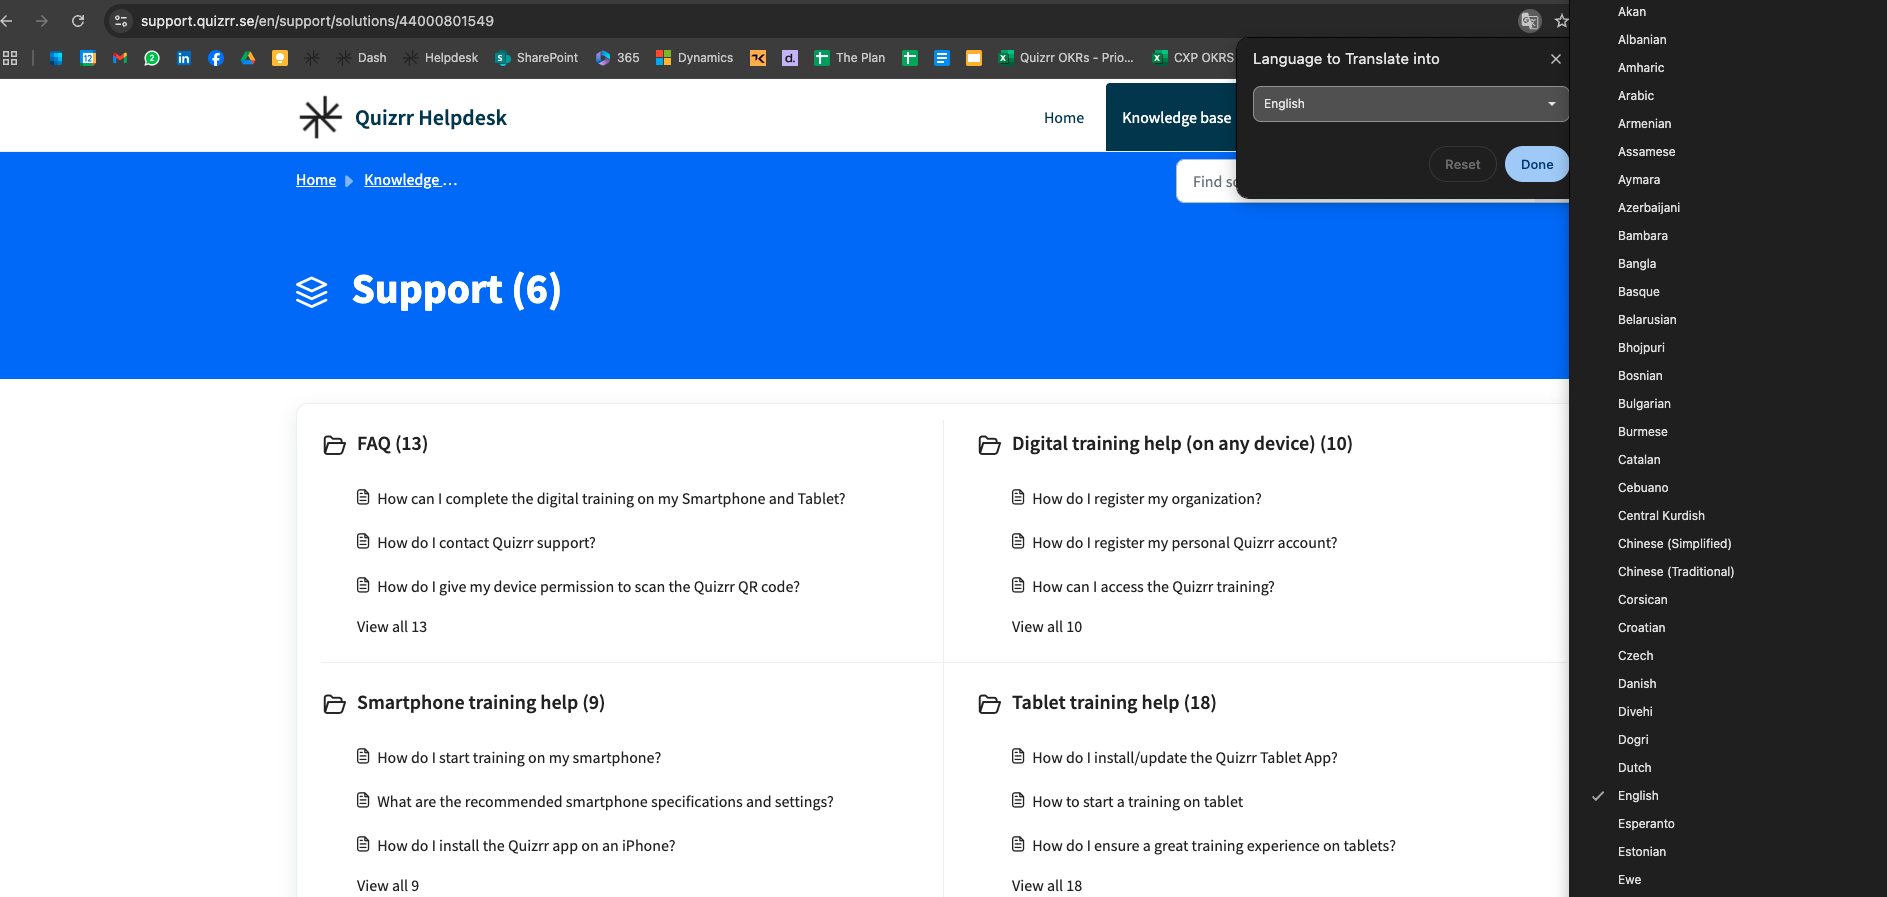1887x897 pixels.
Task: Open 'How do I install/update the Quizrr Tablet App?'
Action: [x=1185, y=758]
